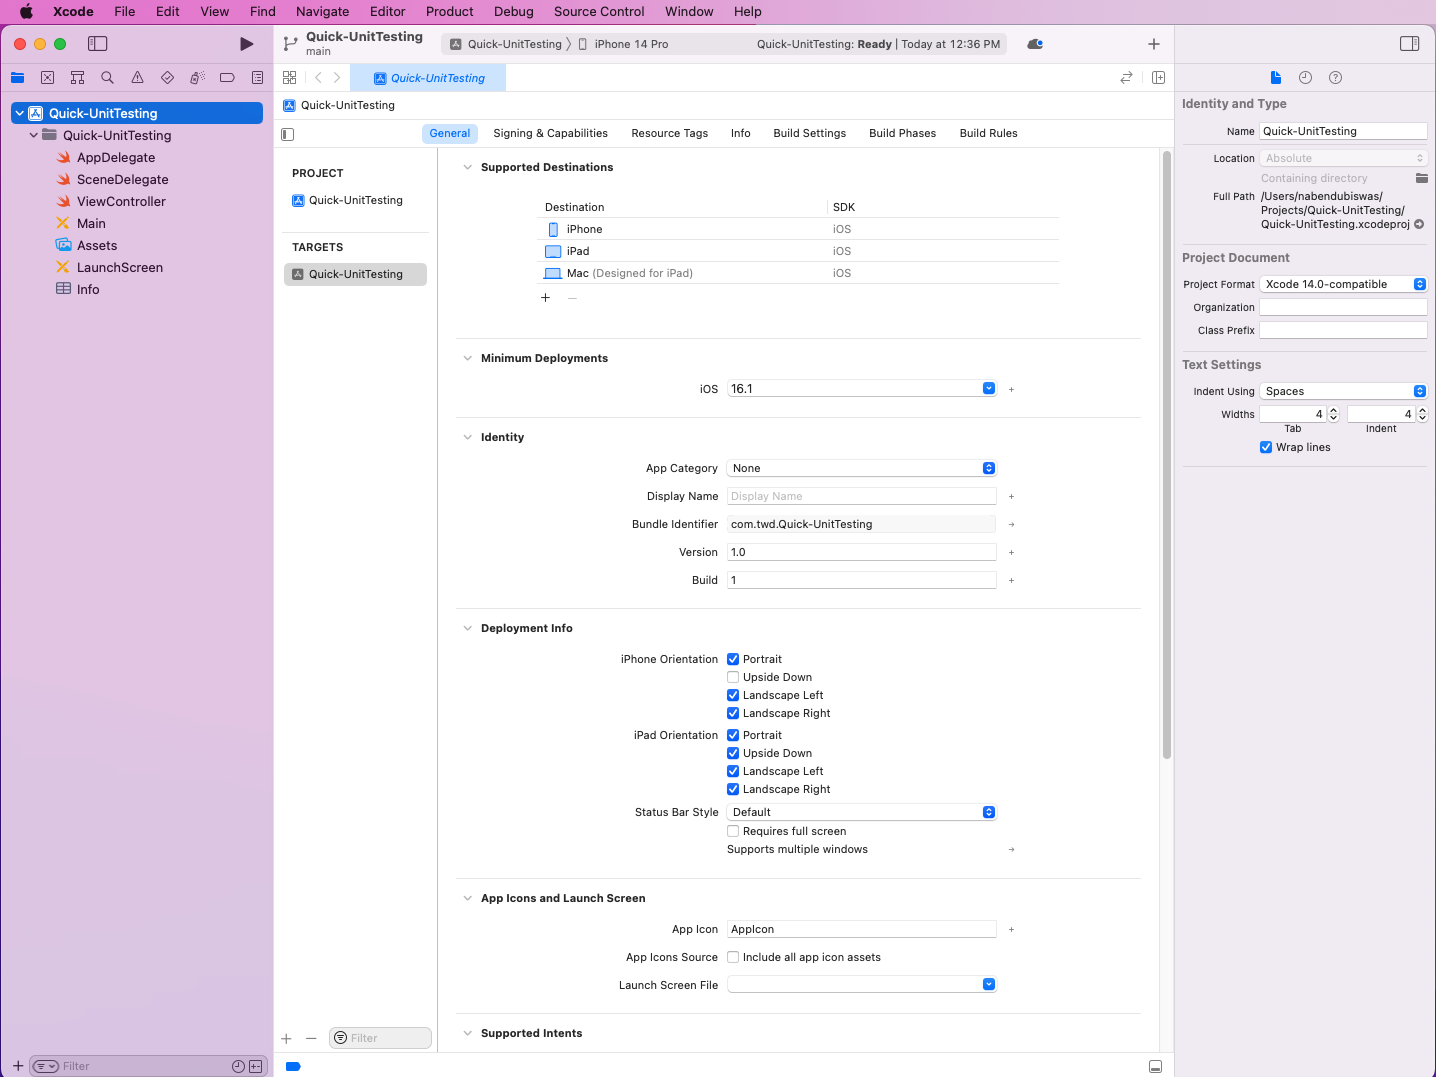Toggle the navigator sidebar icon

(97, 44)
